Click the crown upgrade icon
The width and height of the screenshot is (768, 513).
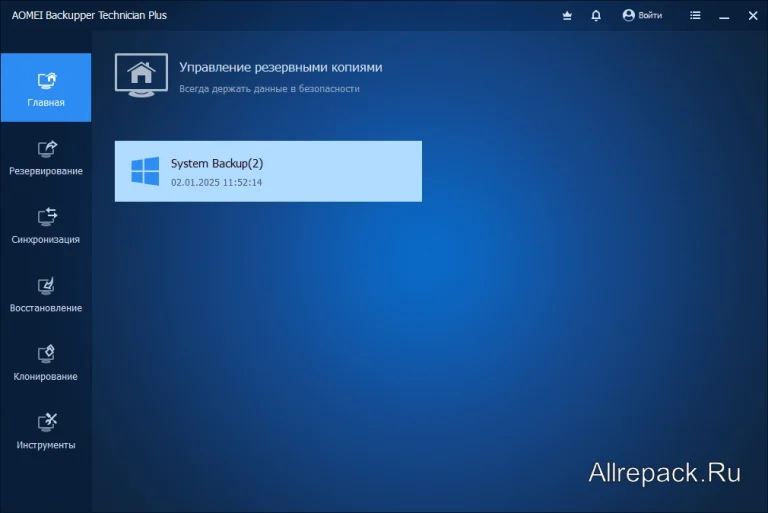tap(567, 16)
